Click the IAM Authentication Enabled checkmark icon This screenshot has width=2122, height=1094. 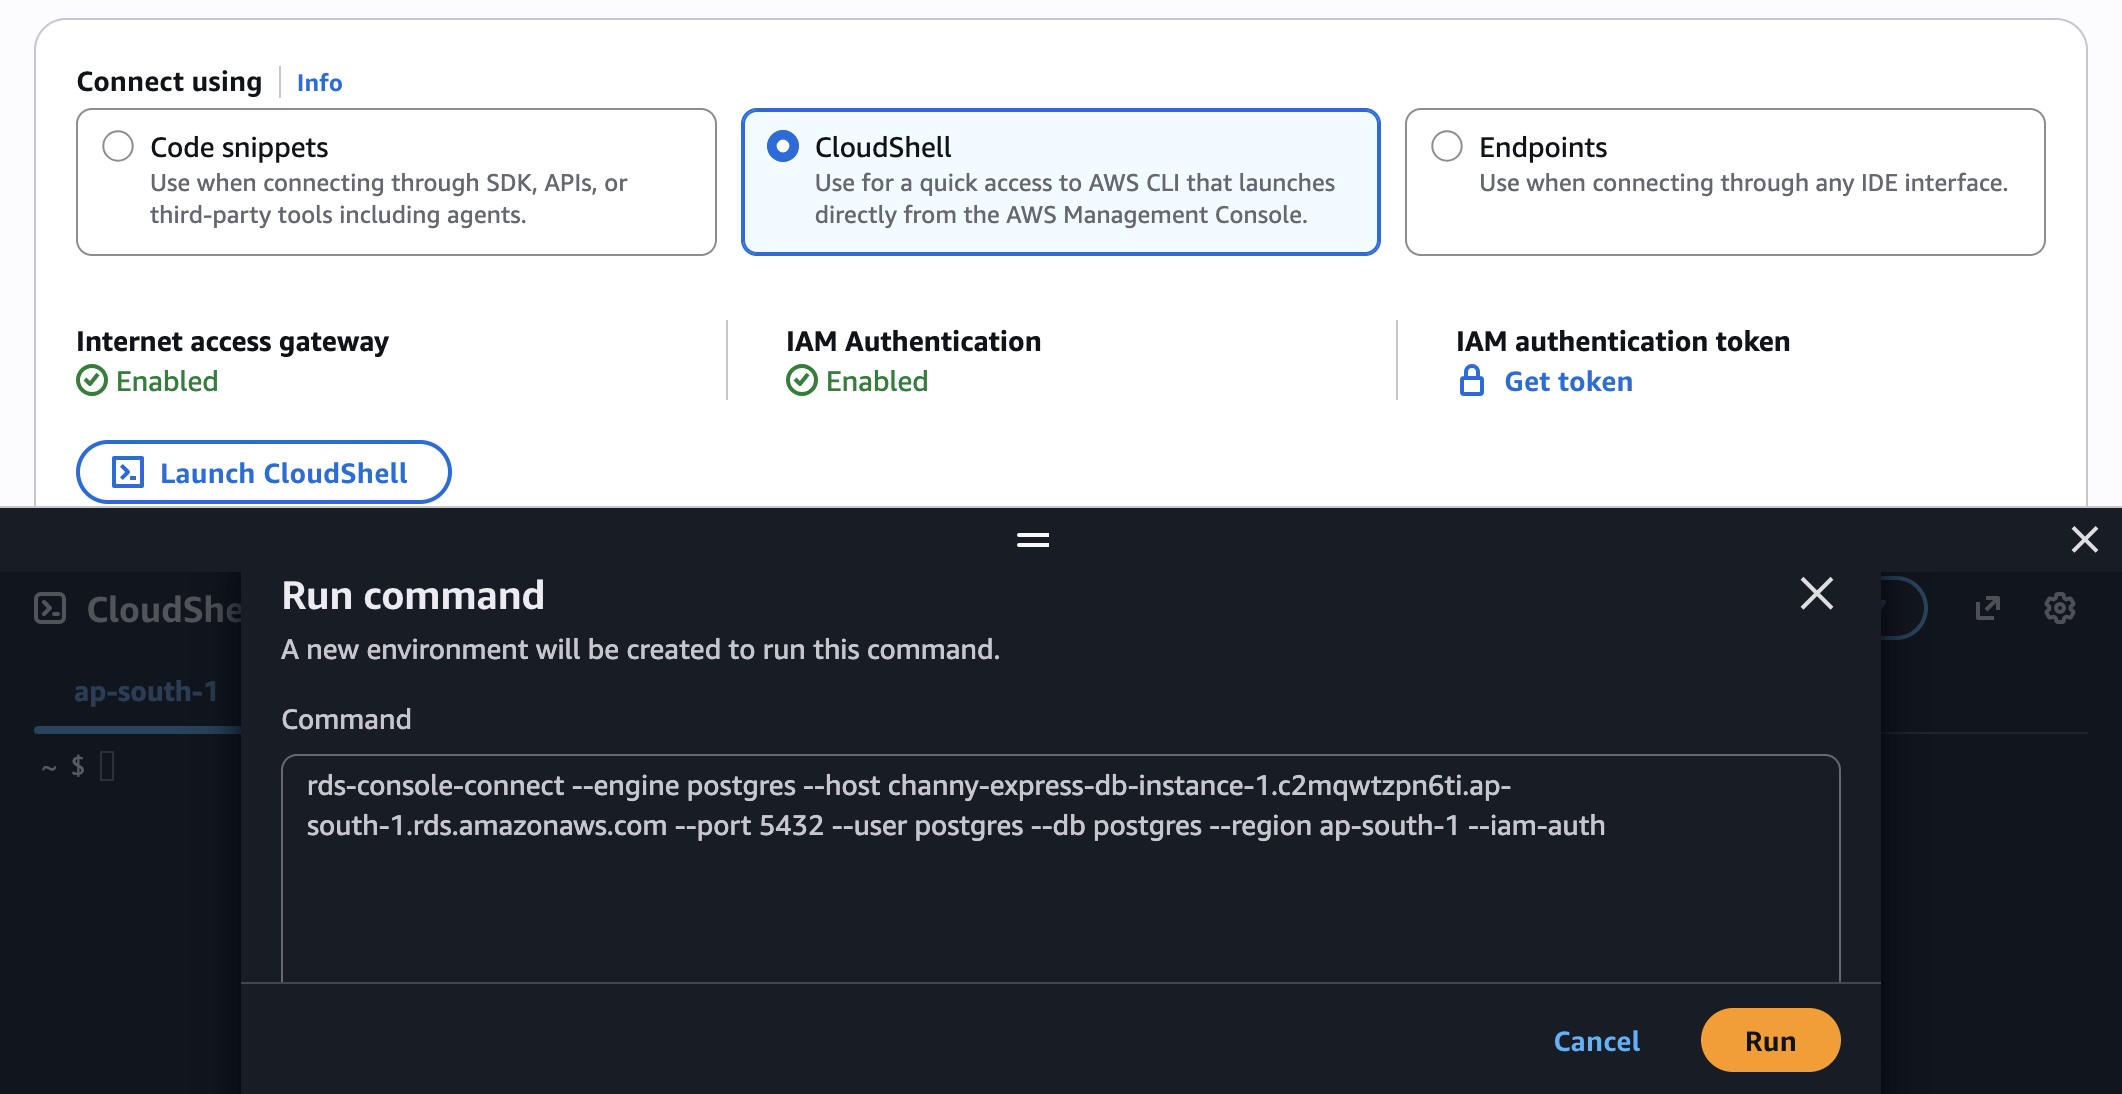pyautogui.click(x=801, y=381)
